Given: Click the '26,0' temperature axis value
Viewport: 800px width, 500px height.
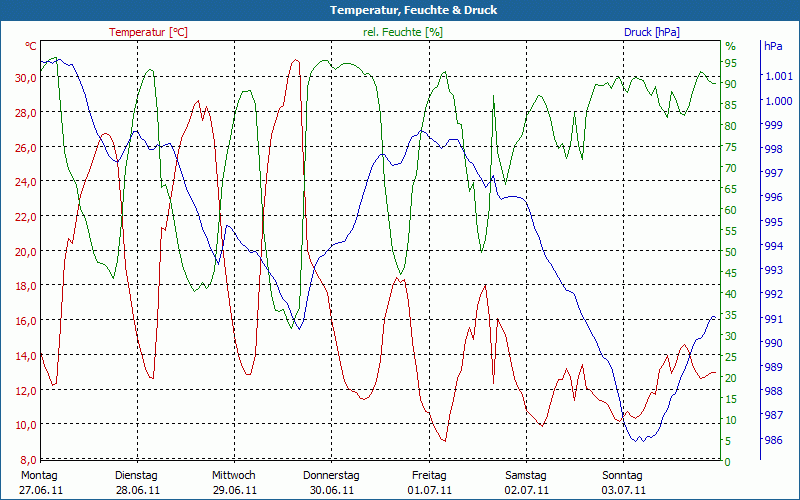Looking at the screenshot, I should click(26, 147).
